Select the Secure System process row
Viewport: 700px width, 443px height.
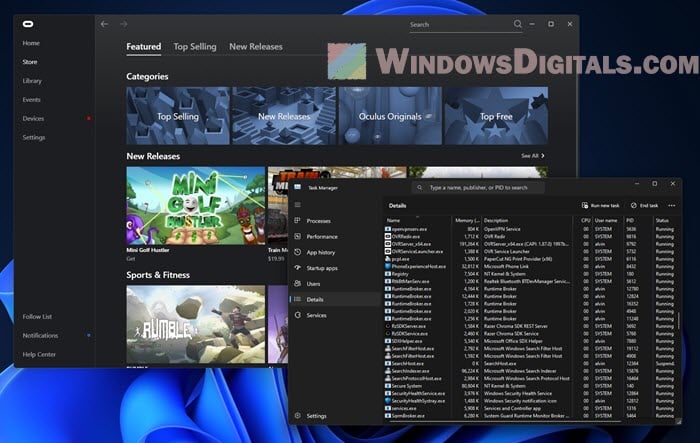(530, 386)
